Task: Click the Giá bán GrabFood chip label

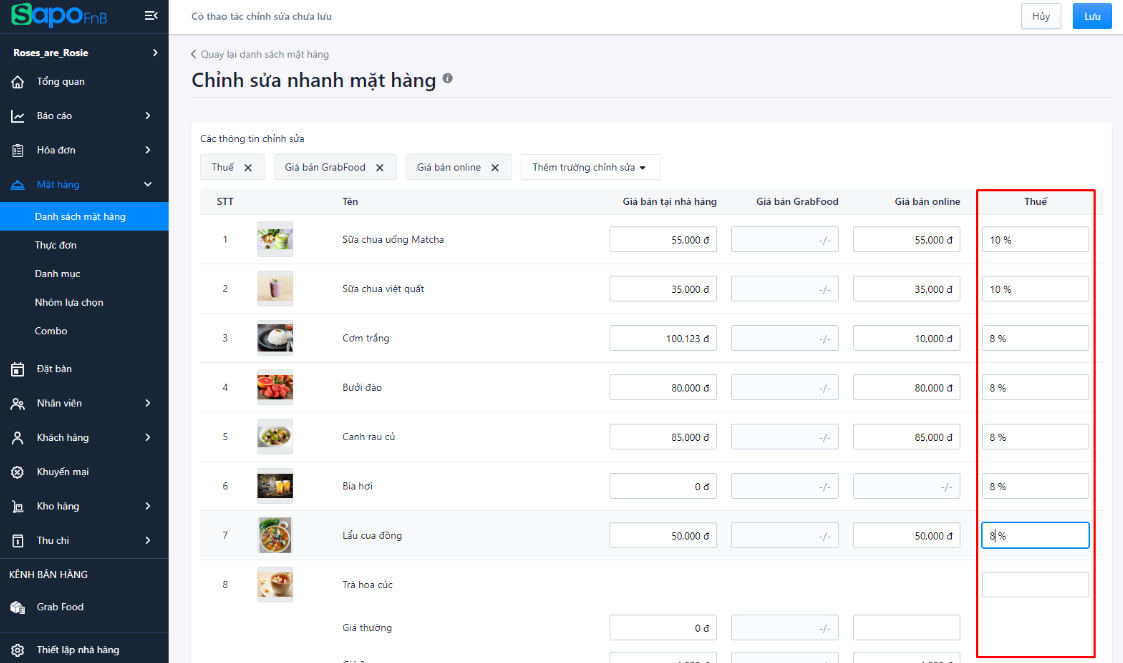Action: click(325, 167)
